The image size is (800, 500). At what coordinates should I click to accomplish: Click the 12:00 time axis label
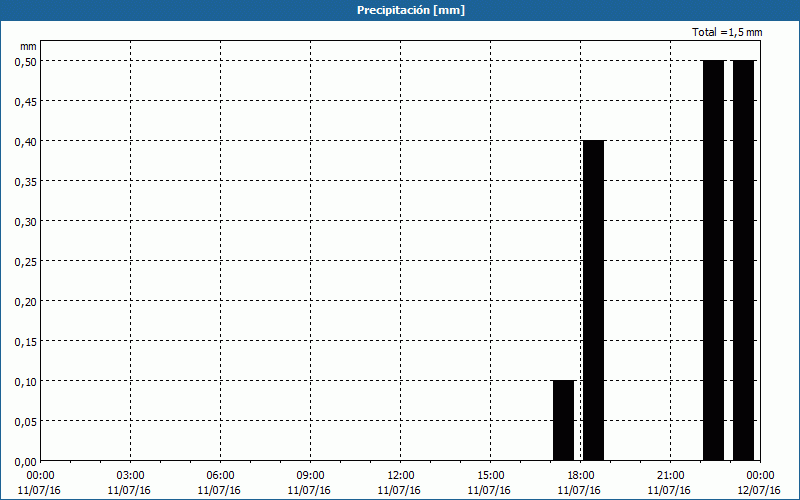pos(401,476)
